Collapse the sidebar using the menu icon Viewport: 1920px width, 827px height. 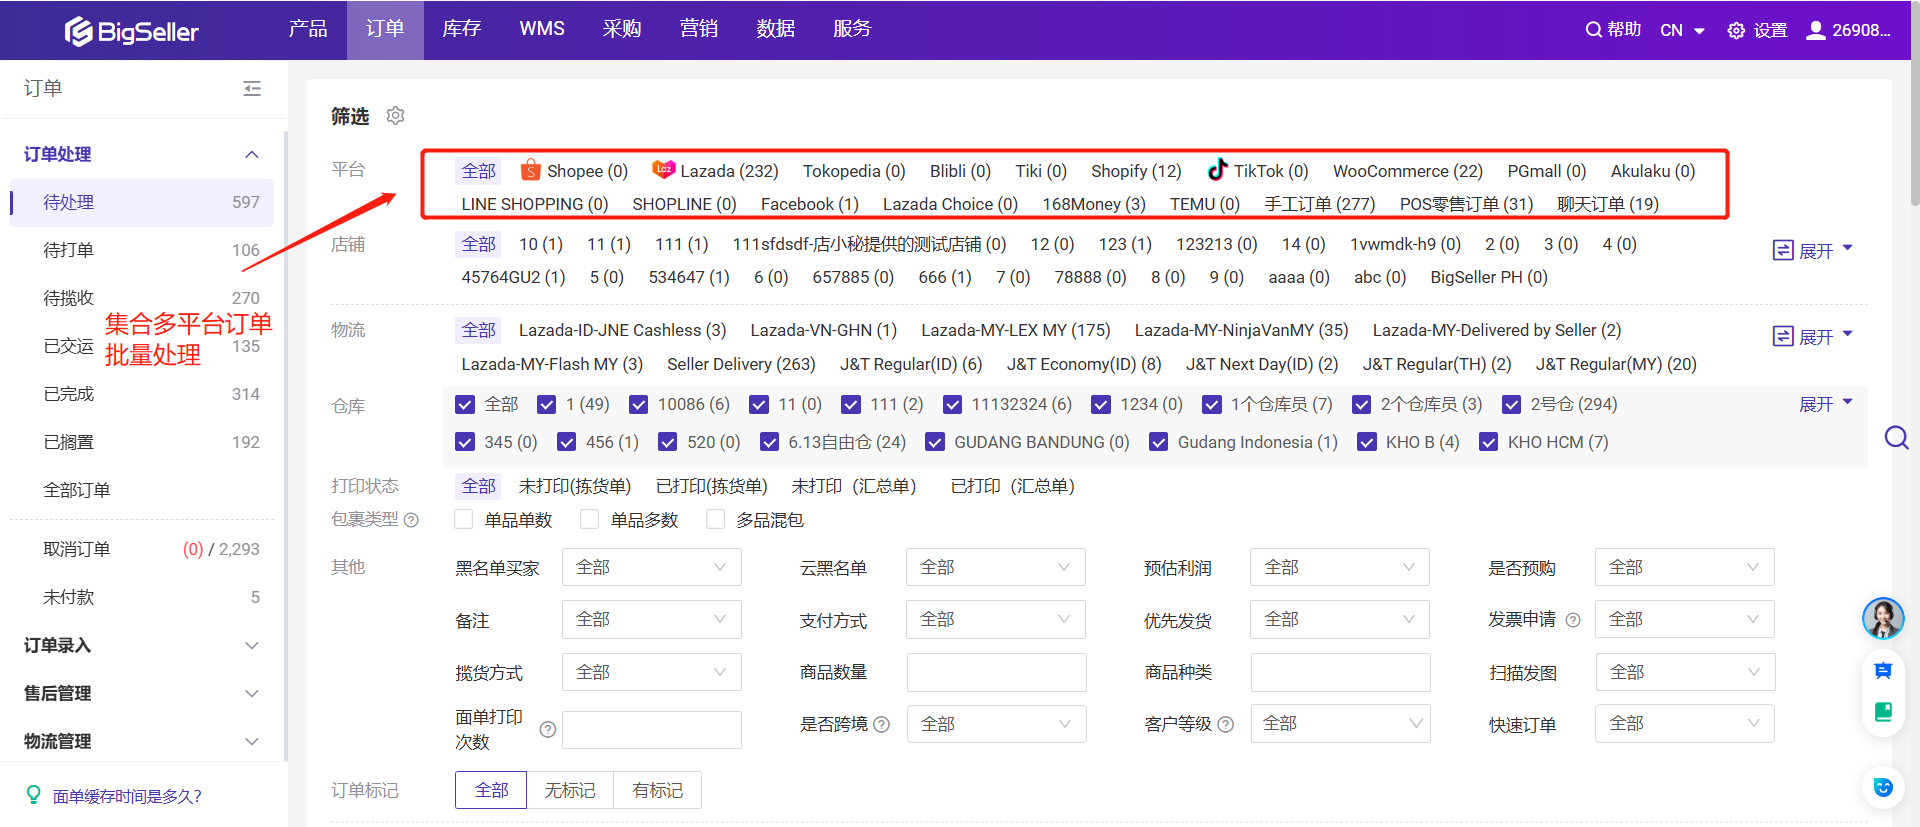[252, 89]
